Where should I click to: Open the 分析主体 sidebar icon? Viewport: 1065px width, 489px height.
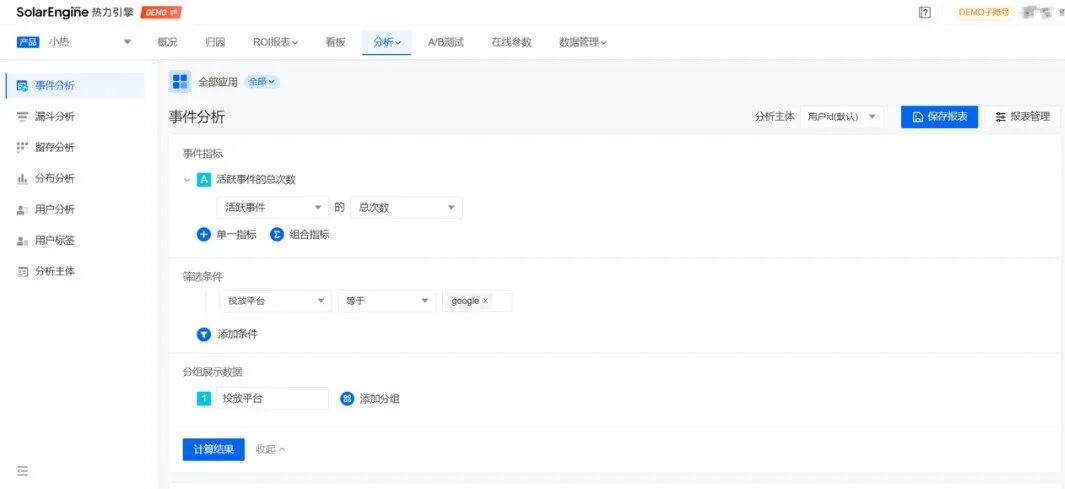pos(22,271)
